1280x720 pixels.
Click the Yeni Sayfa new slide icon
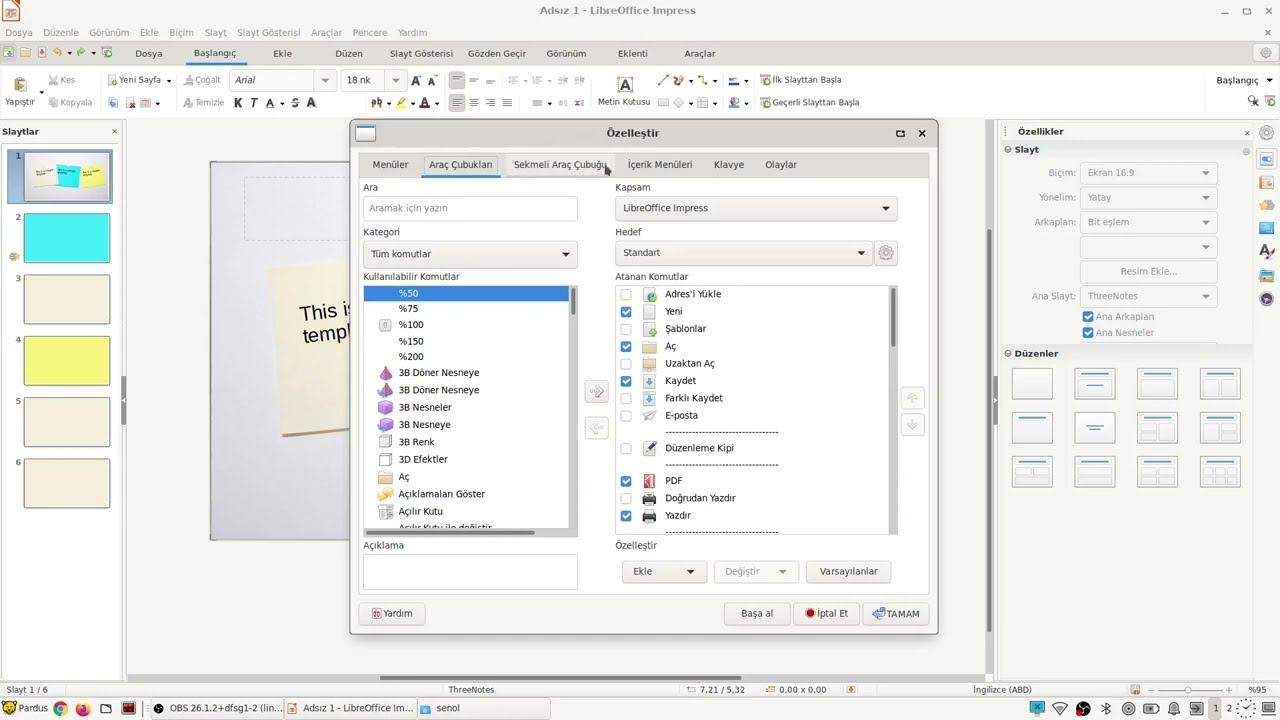pyautogui.click(x=113, y=80)
